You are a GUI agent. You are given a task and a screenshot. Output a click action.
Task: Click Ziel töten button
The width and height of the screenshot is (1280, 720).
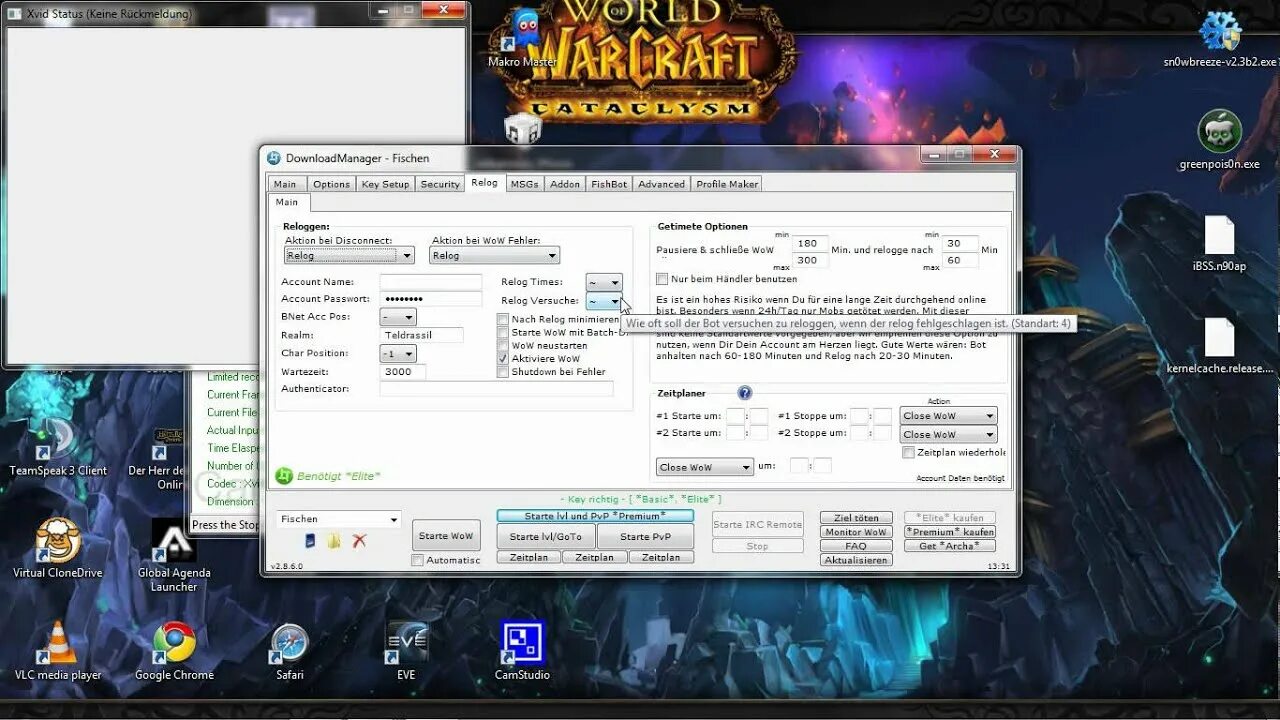(855, 518)
